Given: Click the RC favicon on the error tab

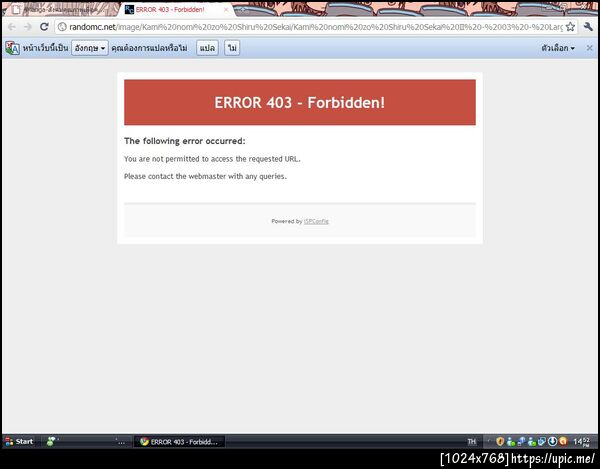Looking at the screenshot, I should pos(129,10).
